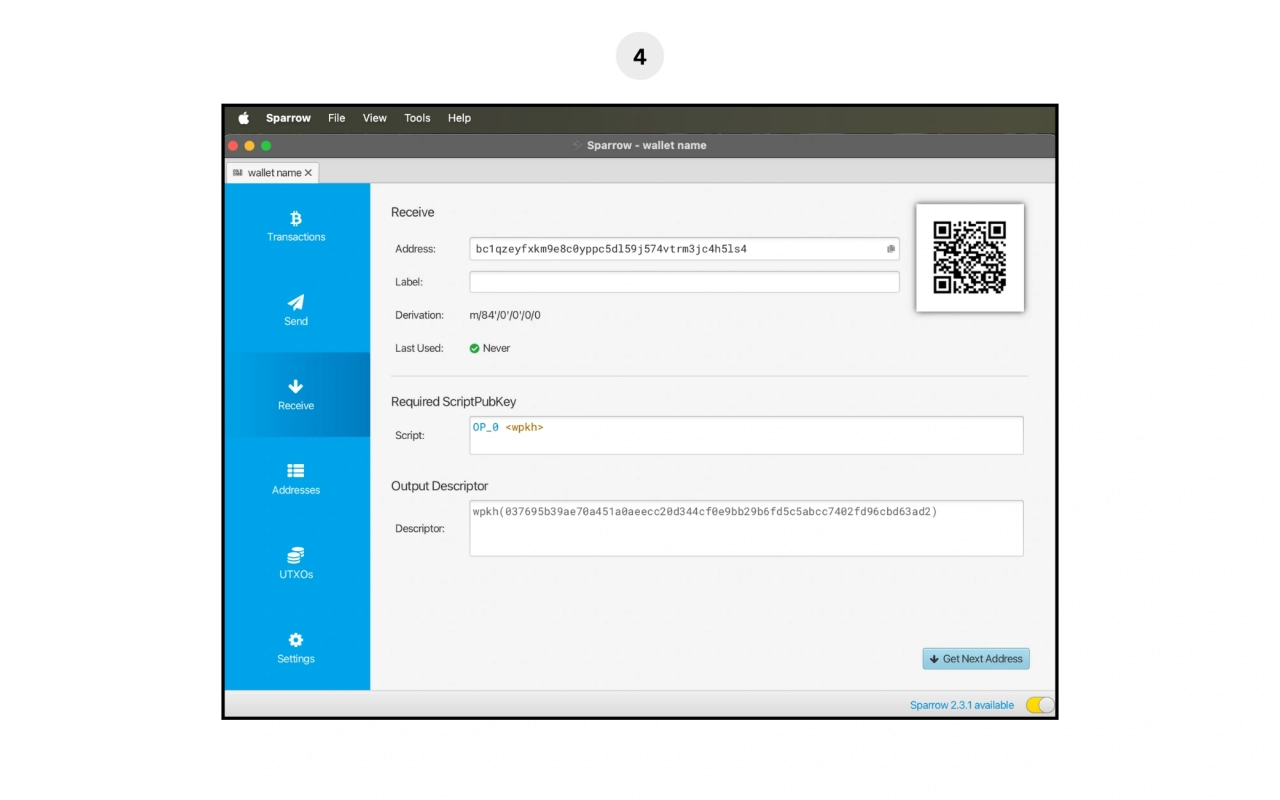The height and width of the screenshot is (800, 1280).
Task: Open the Settings sidebar section
Action: pos(296,648)
